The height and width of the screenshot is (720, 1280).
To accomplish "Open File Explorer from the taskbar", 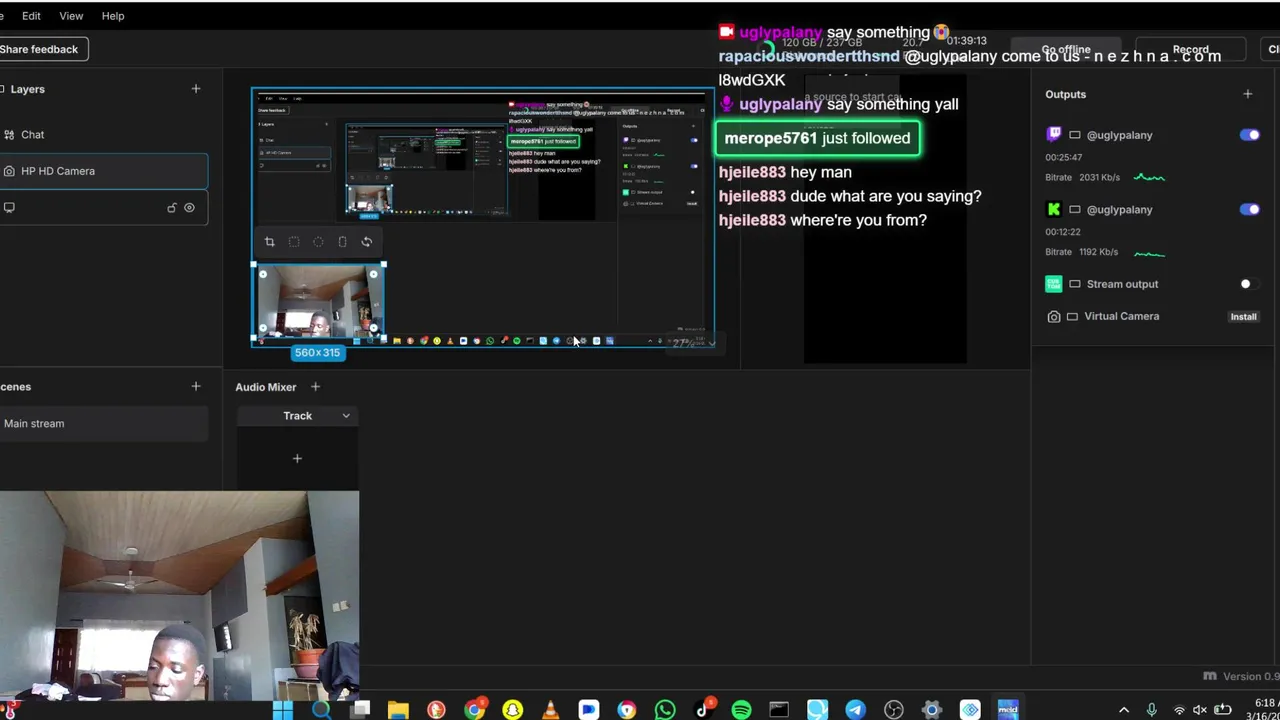I will [x=398, y=710].
